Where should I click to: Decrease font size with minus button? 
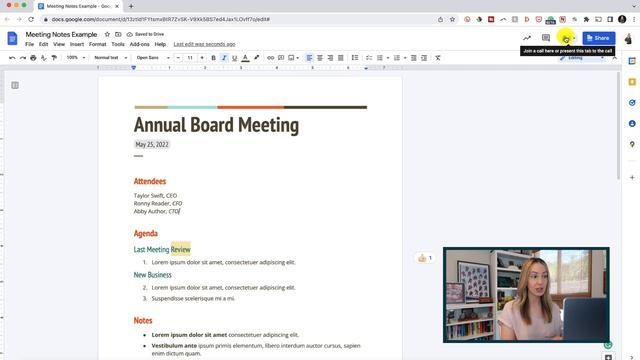[178, 58]
